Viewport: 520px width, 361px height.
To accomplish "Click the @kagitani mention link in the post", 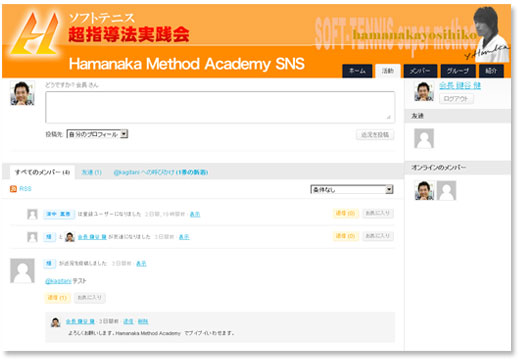I will point(58,281).
